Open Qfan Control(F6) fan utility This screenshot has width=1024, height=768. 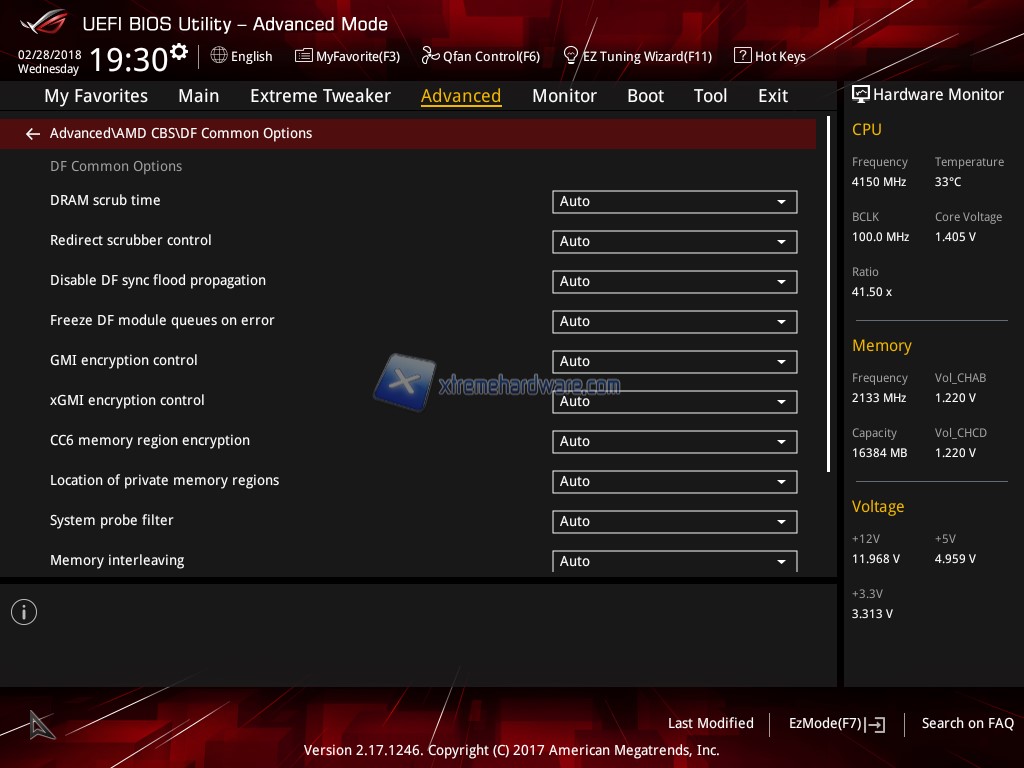tap(481, 56)
